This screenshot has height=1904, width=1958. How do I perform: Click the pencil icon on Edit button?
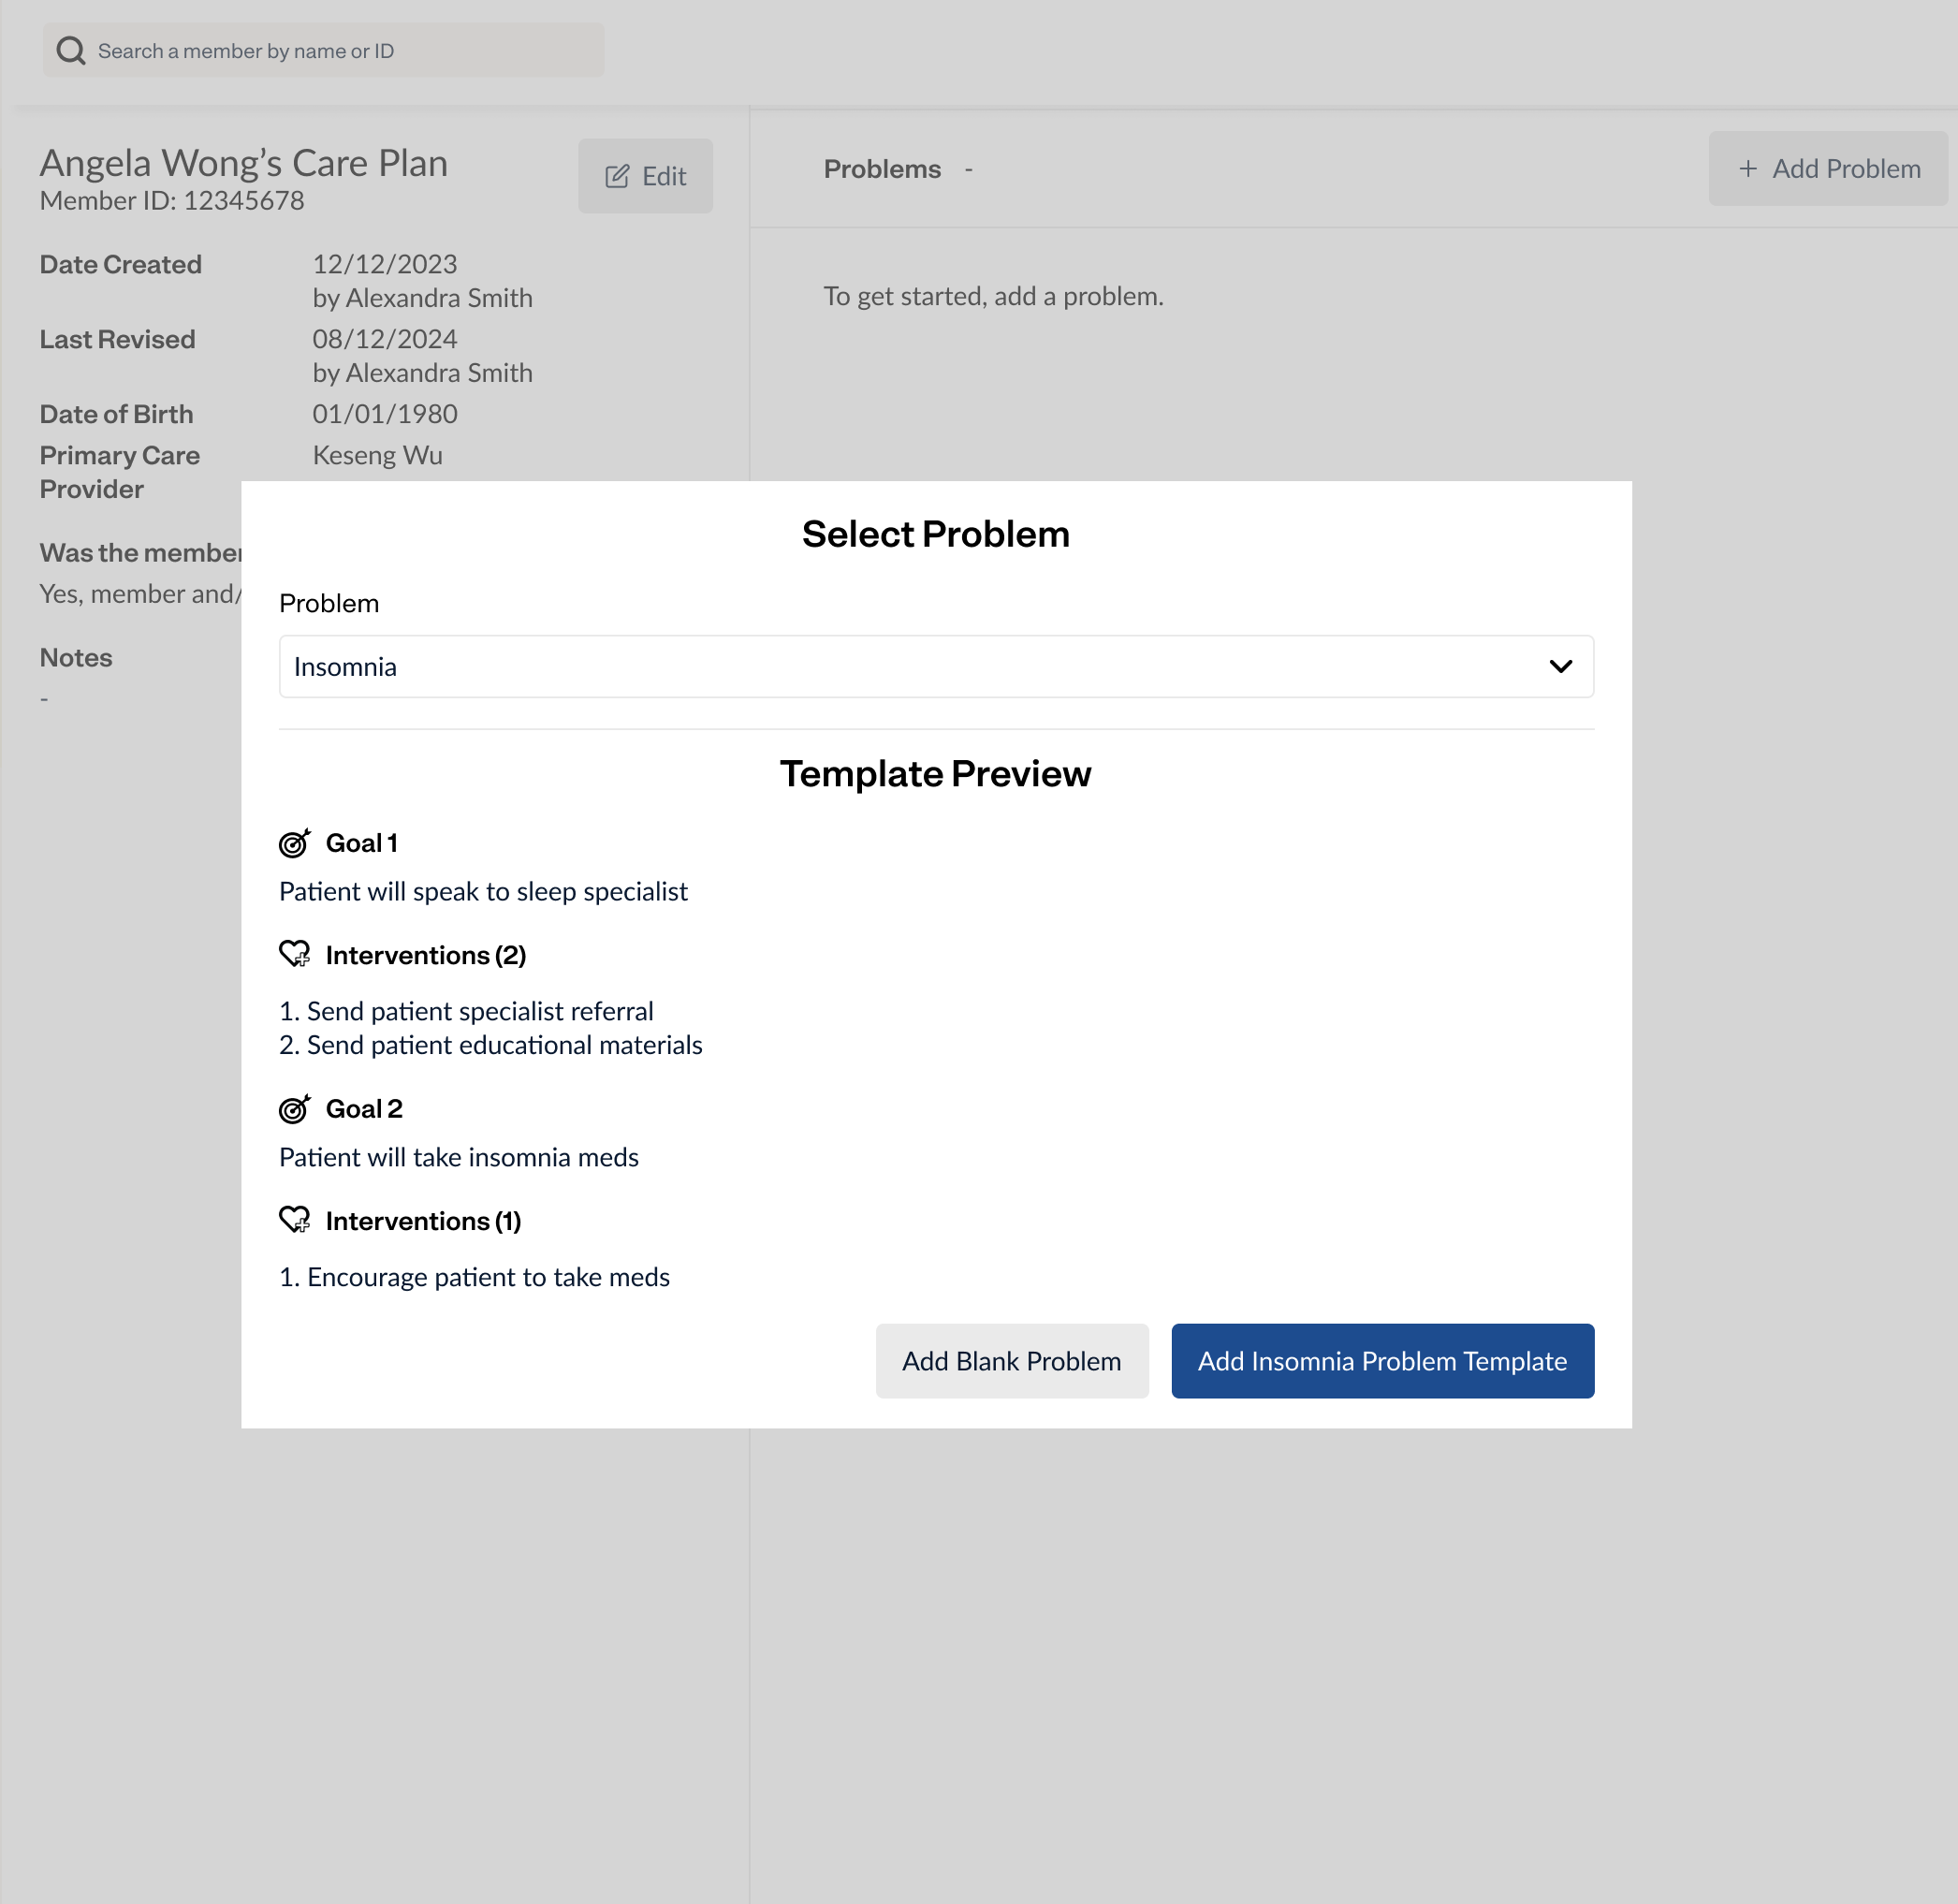click(x=618, y=177)
